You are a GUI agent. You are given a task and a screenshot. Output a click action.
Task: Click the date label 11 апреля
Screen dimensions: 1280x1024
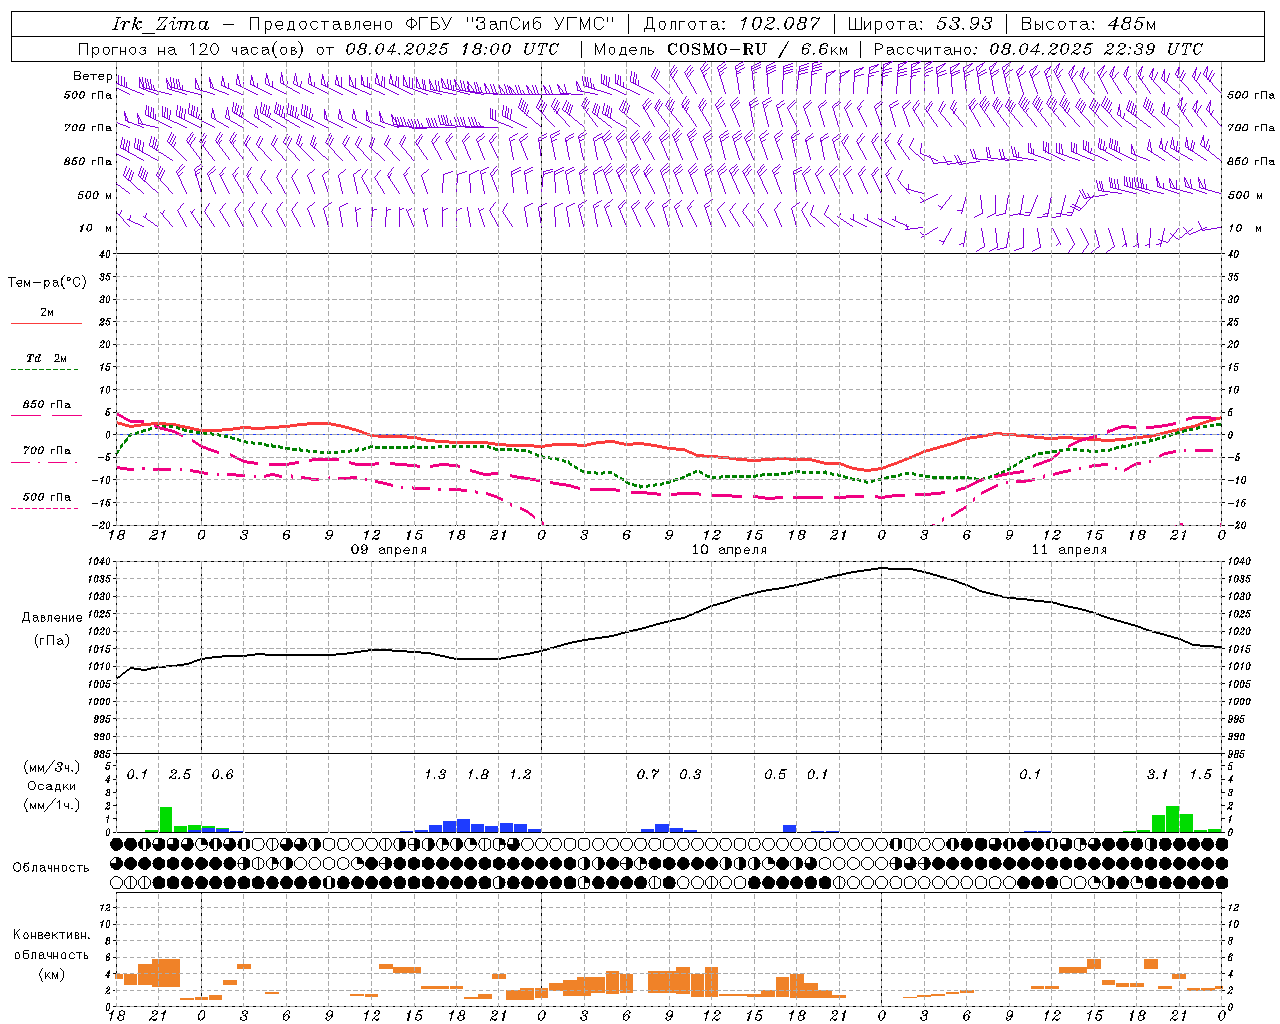click(1069, 550)
